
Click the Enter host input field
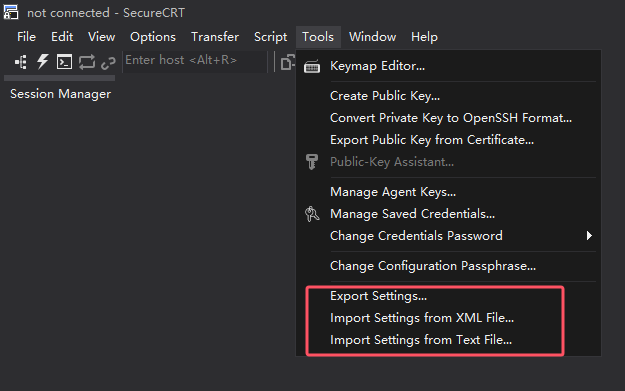tap(195, 61)
